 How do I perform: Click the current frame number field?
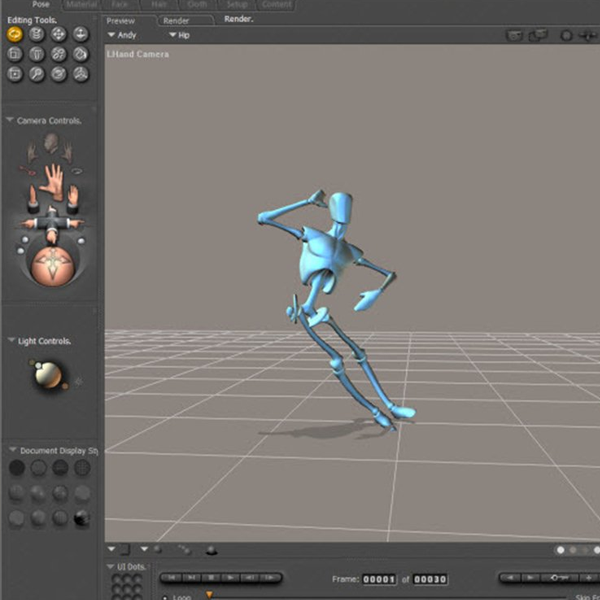(x=379, y=579)
